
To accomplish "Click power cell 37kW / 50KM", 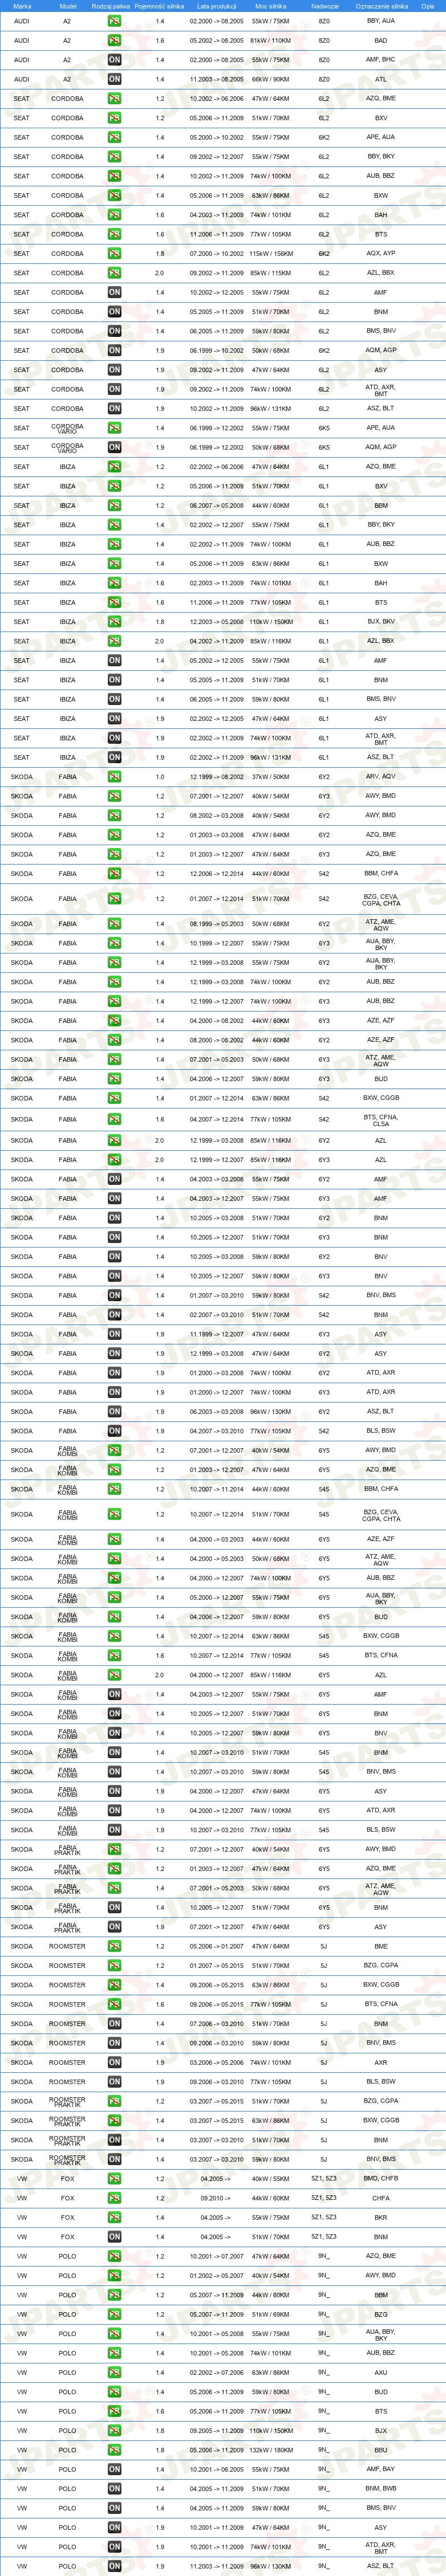I will coord(270,777).
